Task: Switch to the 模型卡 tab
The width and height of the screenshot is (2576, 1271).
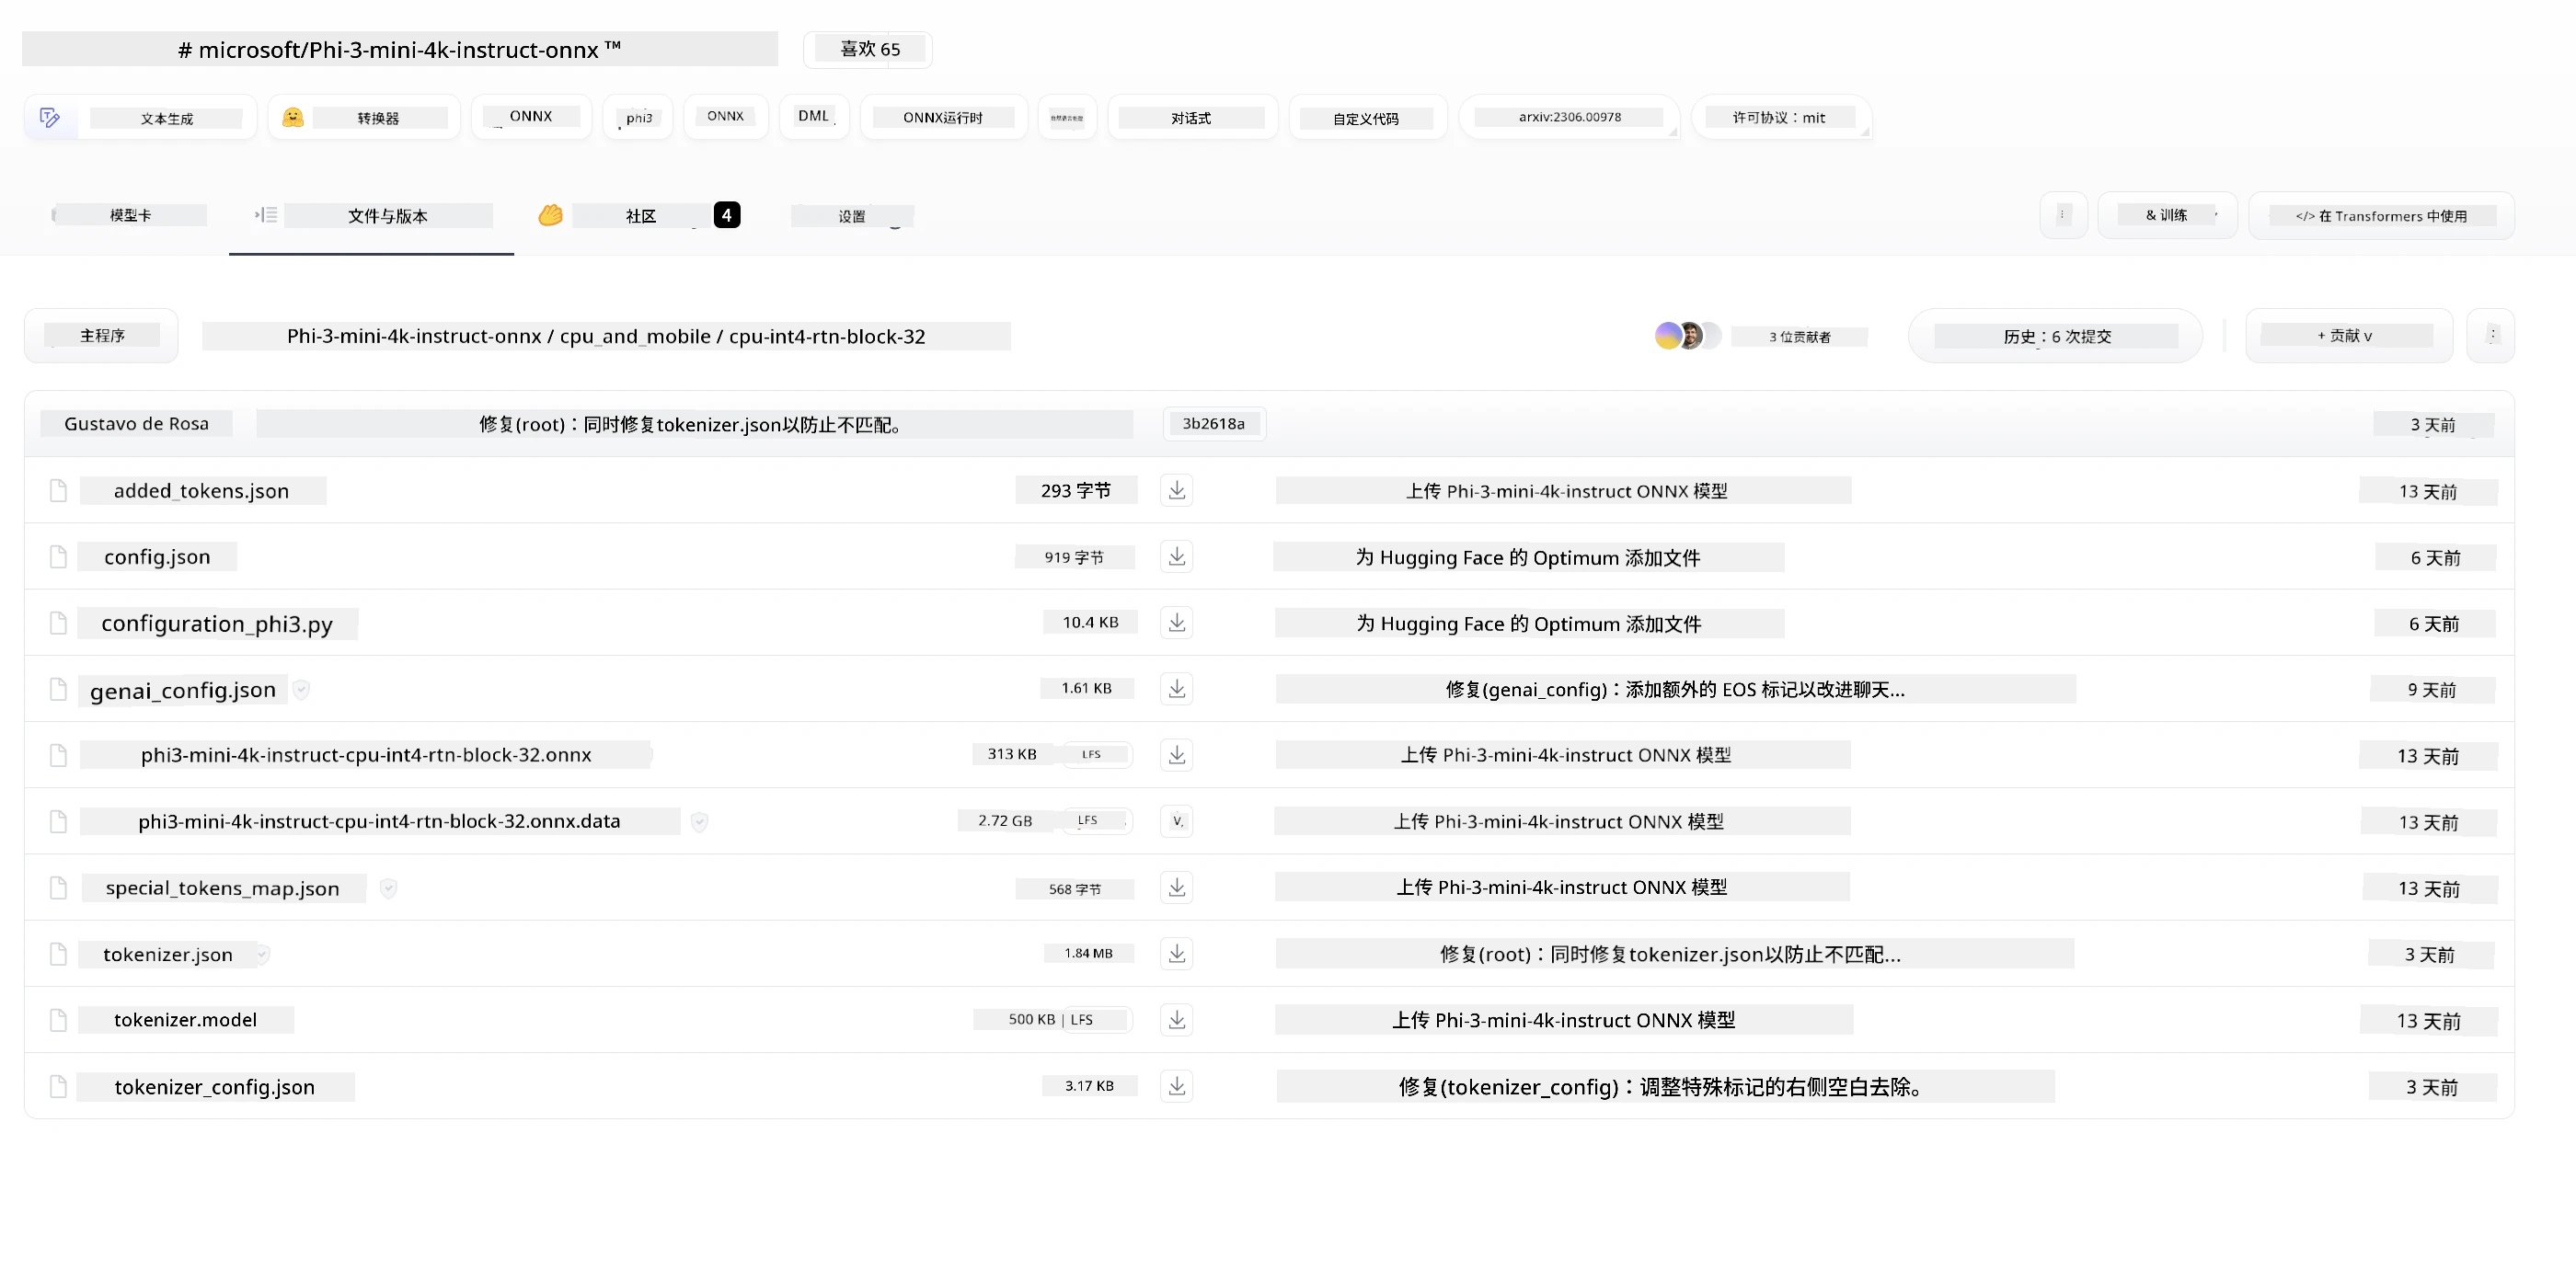Action: (130, 215)
